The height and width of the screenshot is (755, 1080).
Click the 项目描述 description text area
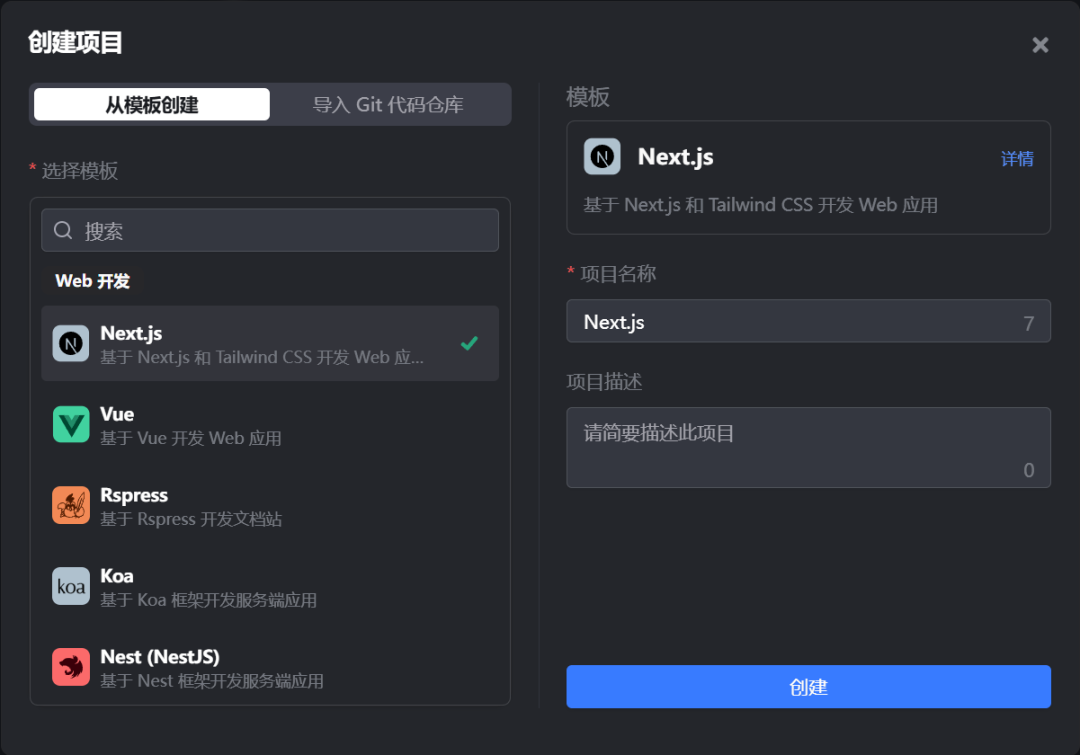tap(808, 447)
